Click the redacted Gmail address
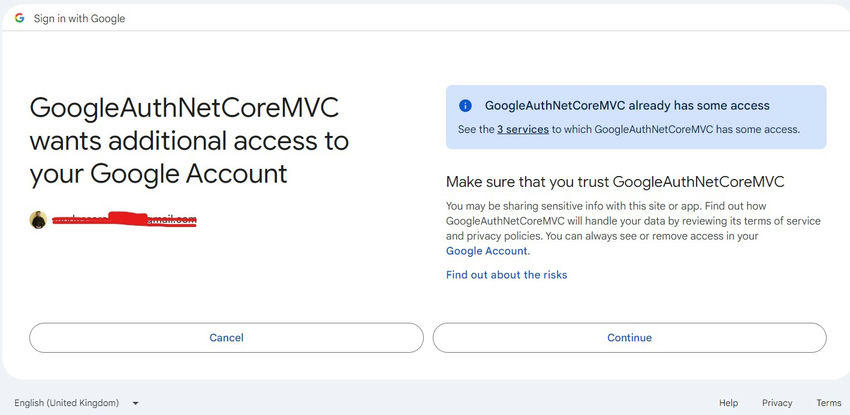The height and width of the screenshot is (415, 850). click(124, 219)
